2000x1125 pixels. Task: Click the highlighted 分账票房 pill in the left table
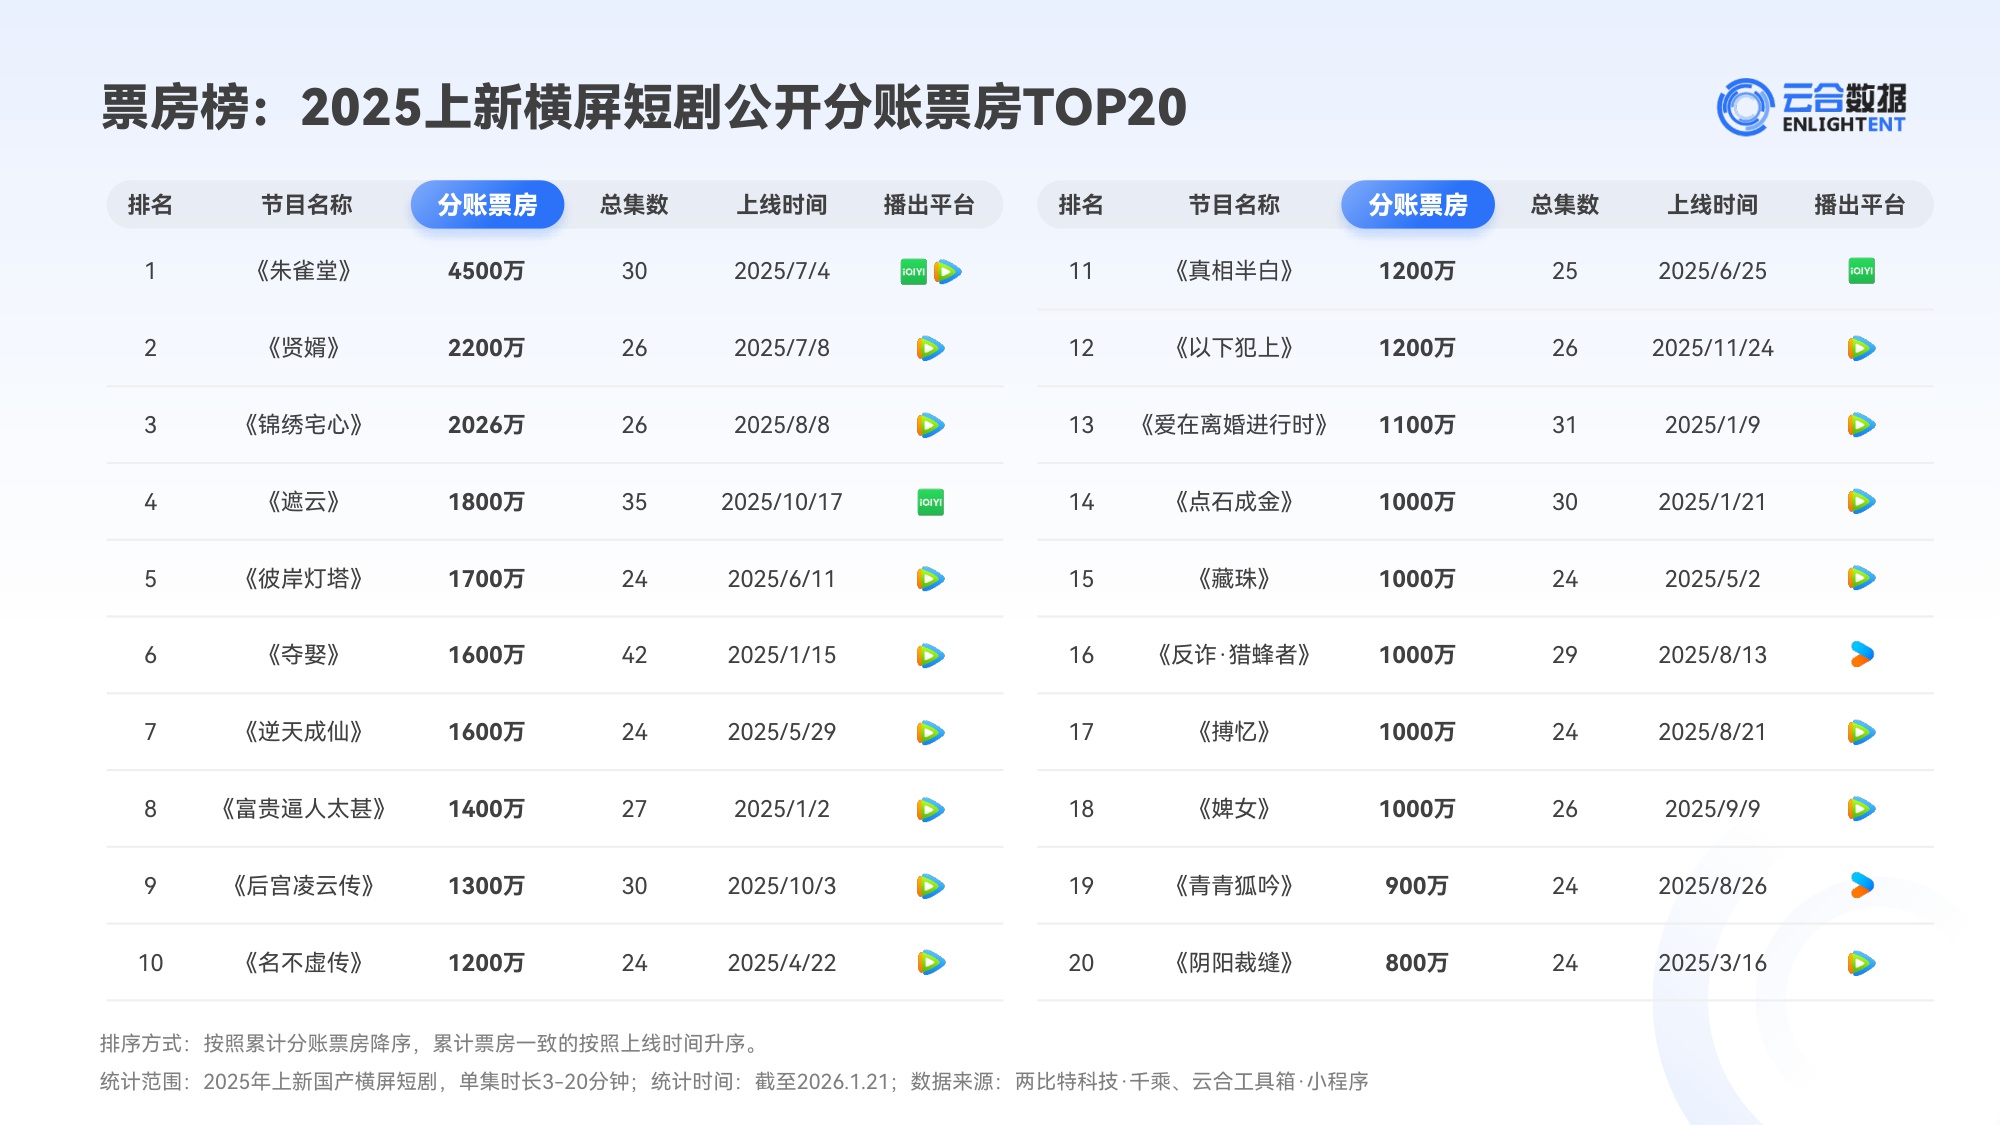[x=487, y=204]
